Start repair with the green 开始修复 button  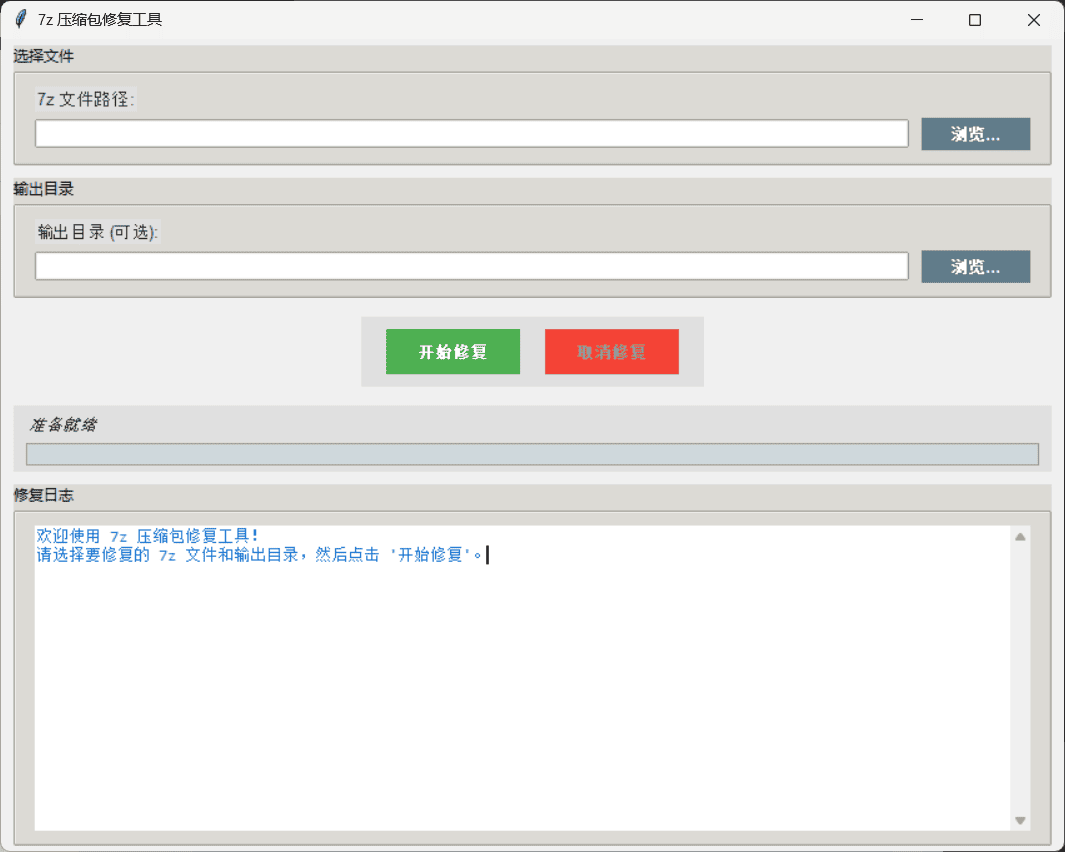pyautogui.click(x=453, y=351)
